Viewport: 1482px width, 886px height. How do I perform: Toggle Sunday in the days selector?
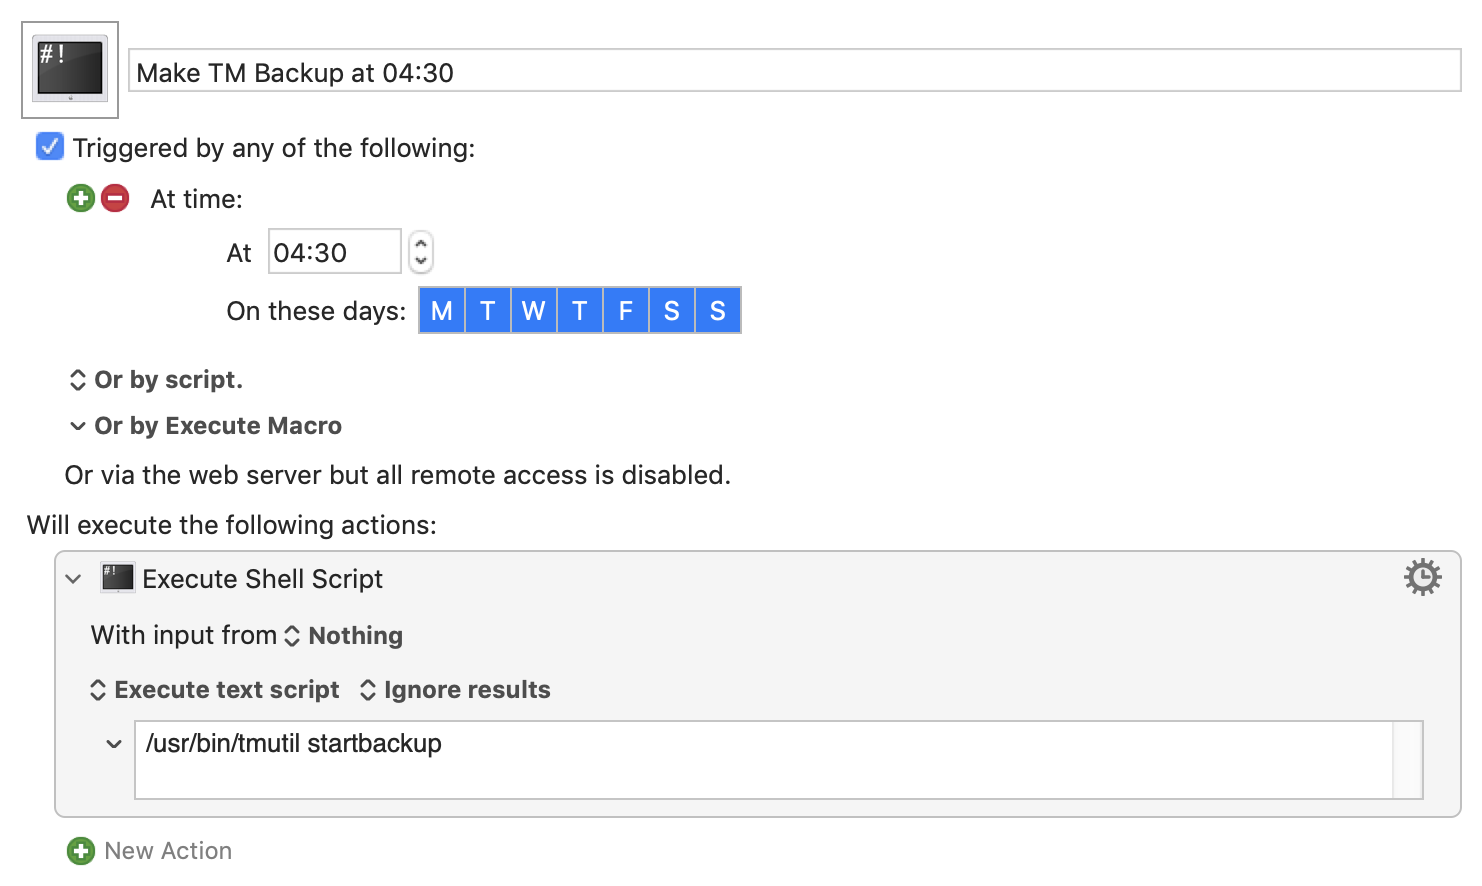point(718,311)
